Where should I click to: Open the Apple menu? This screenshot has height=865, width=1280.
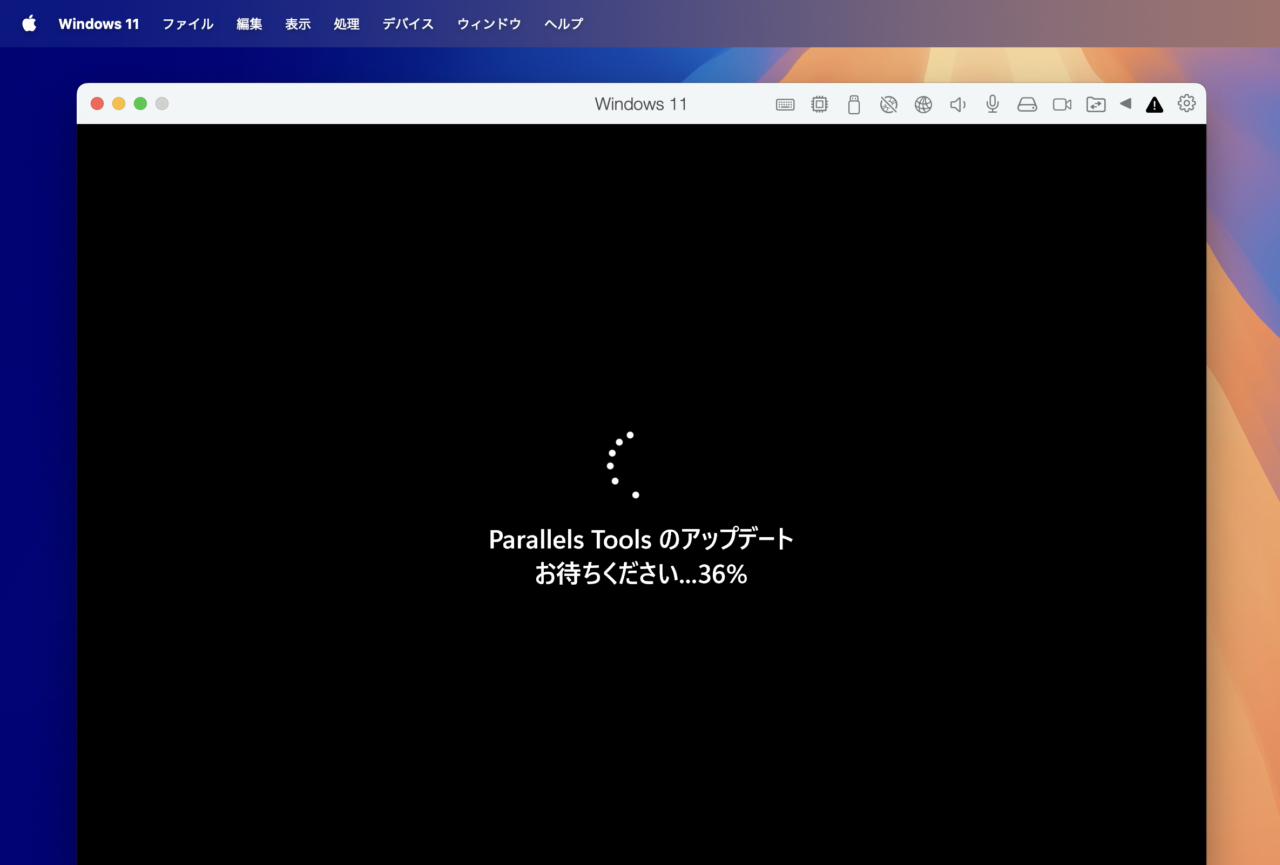click(x=29, y=23)
